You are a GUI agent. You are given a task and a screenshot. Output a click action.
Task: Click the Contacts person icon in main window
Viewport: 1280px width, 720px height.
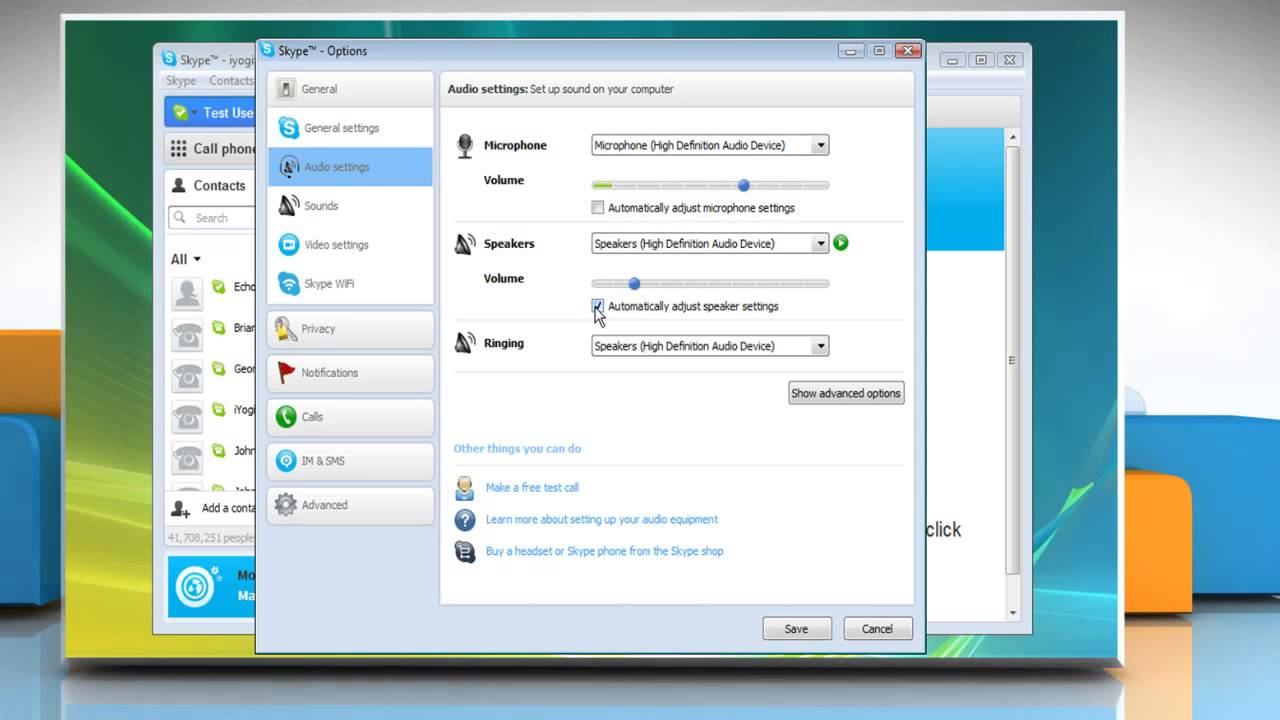tap(179, 185)
